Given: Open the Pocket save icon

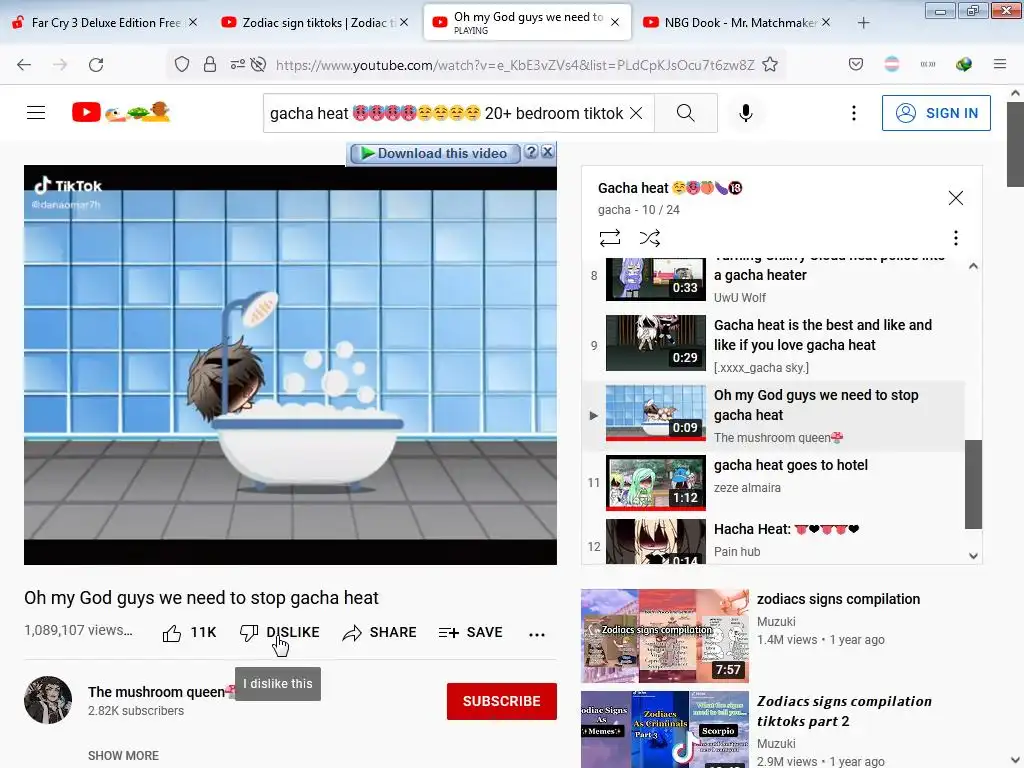Looking at the screenshot, I should click(856, 64).
